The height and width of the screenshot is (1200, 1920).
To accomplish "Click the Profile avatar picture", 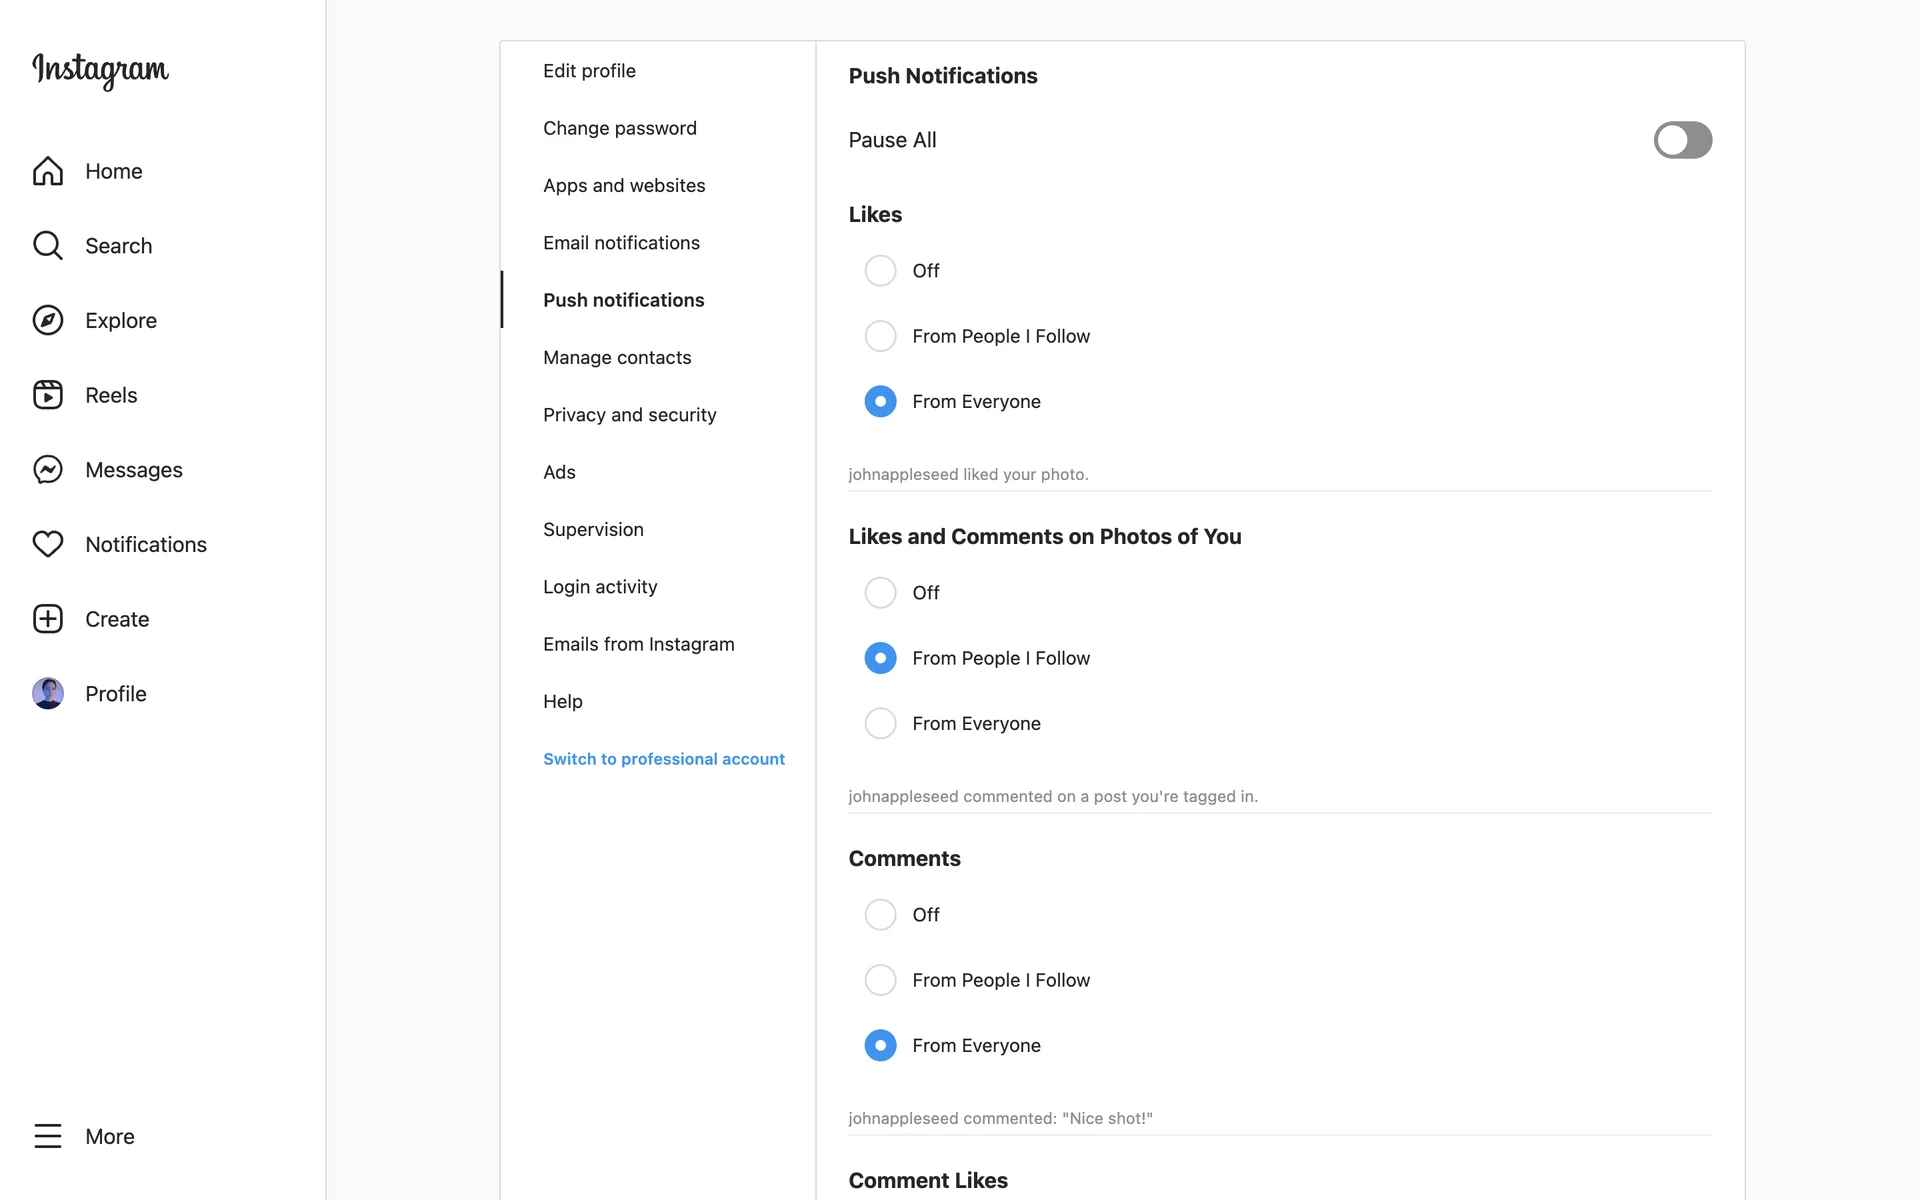I will (48, 693).
